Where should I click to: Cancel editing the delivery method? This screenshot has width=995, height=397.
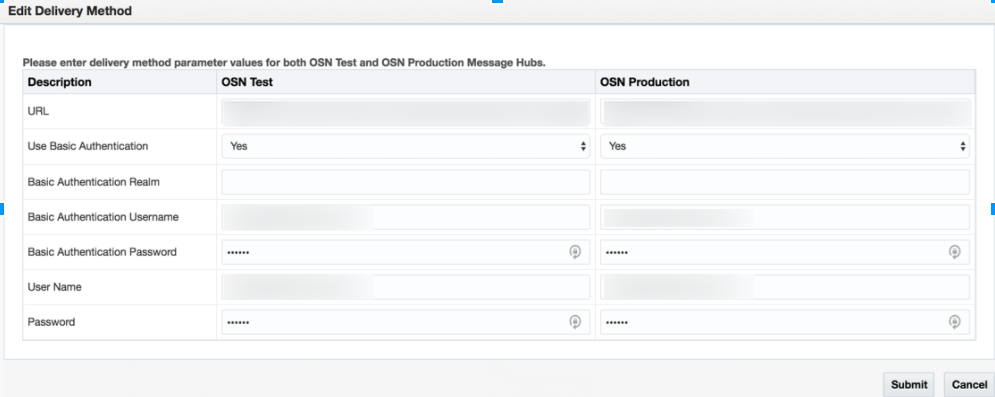point(969,384)
